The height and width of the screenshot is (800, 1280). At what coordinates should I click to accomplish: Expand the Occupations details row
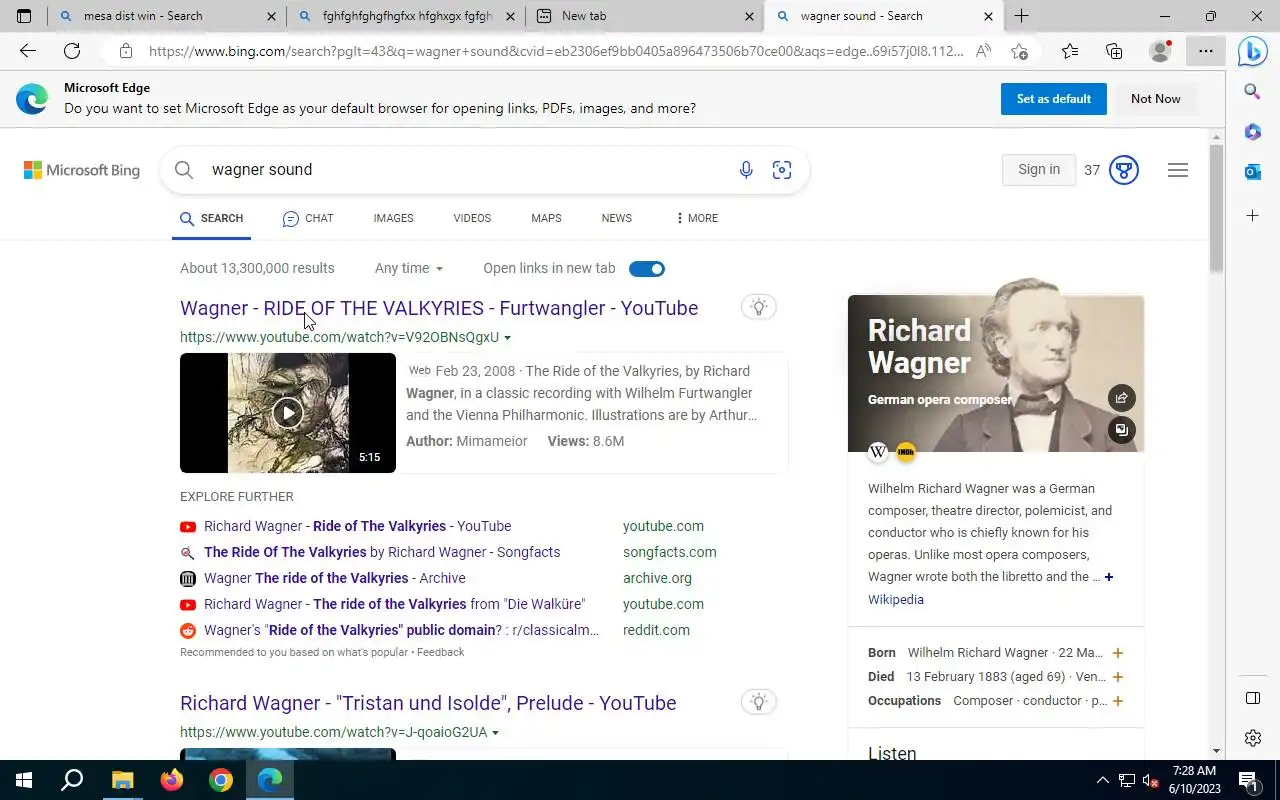click(1118, 701)
